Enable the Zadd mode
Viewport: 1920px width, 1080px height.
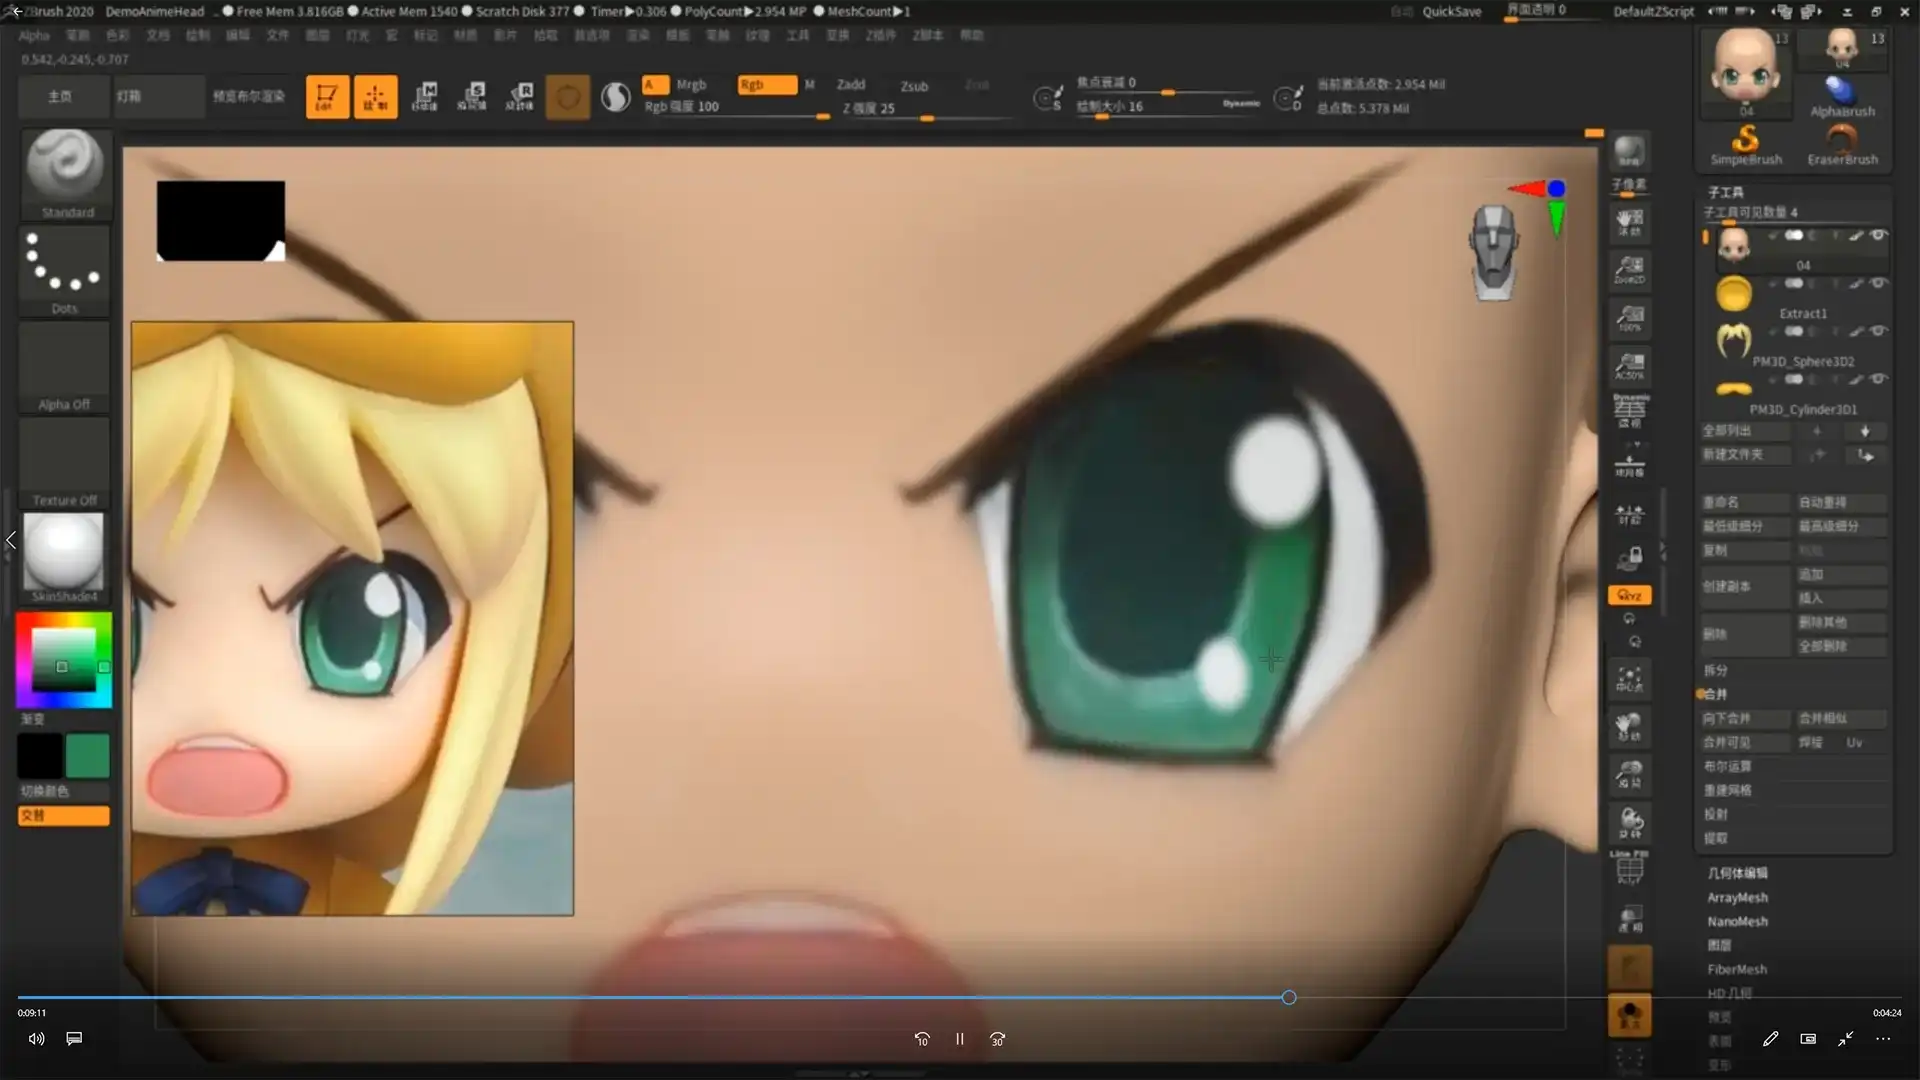click(851, 85)
